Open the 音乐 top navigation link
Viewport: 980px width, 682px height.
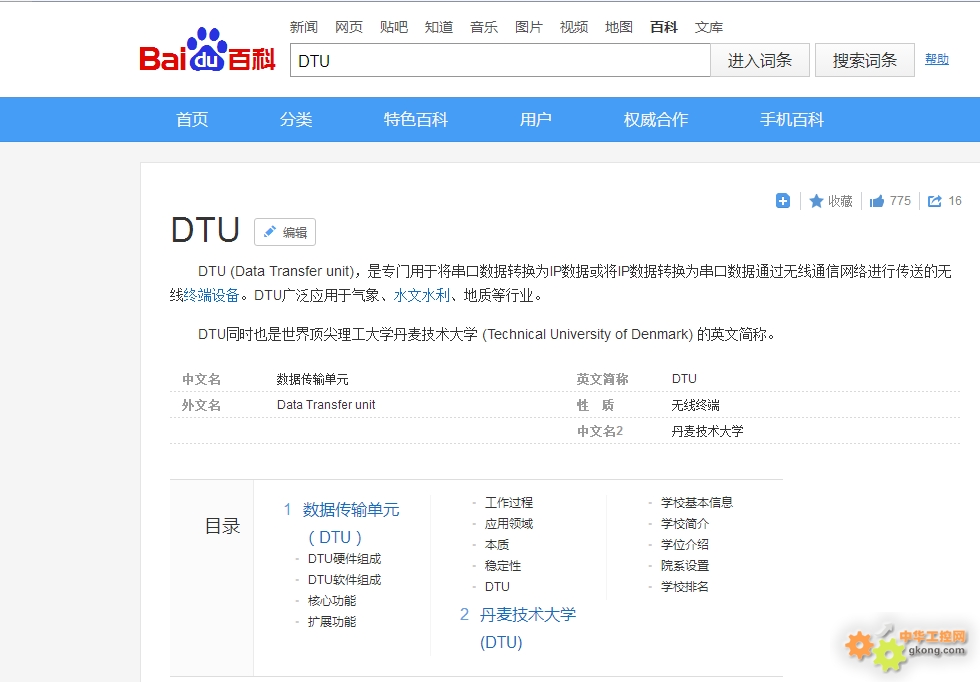(x=484, y=27)
